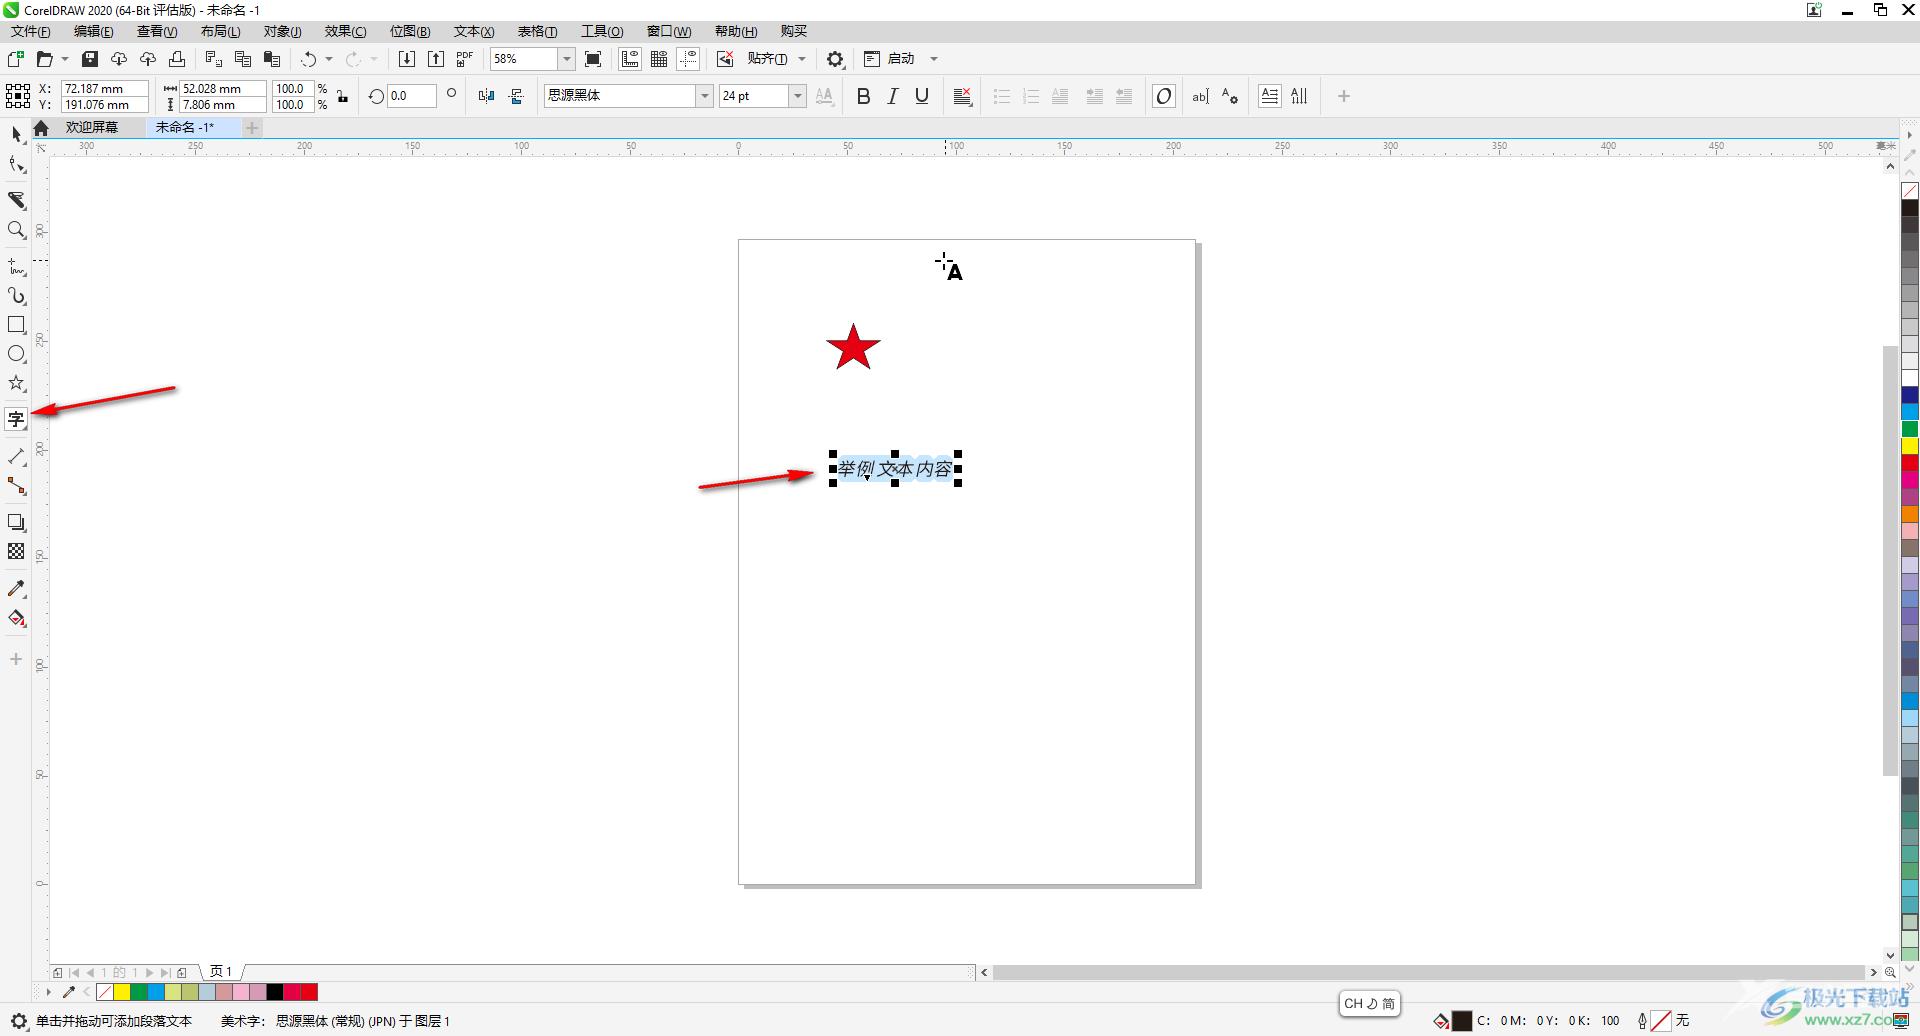Select the Parallel Dimension tool
Image resolution: width=1920 pixels, height=1036 pixels.
[x=16, y=456]
